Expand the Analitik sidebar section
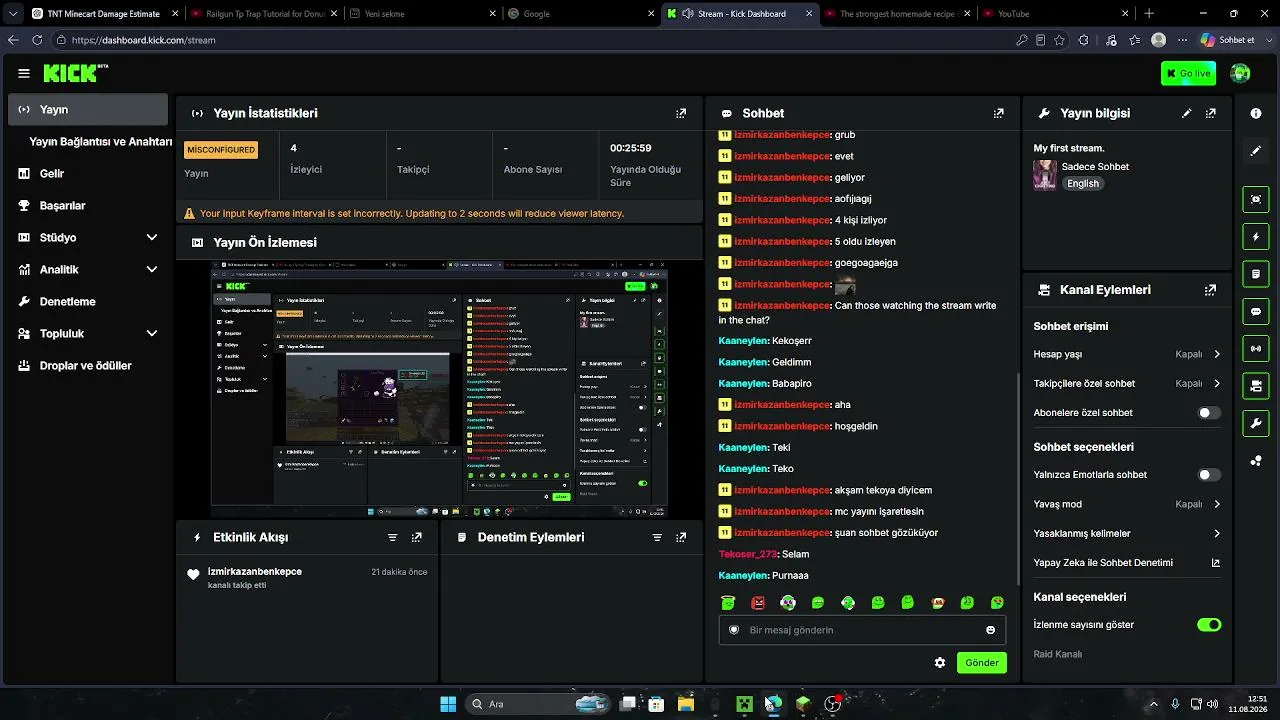1280x720 pixels. (88, 270)
